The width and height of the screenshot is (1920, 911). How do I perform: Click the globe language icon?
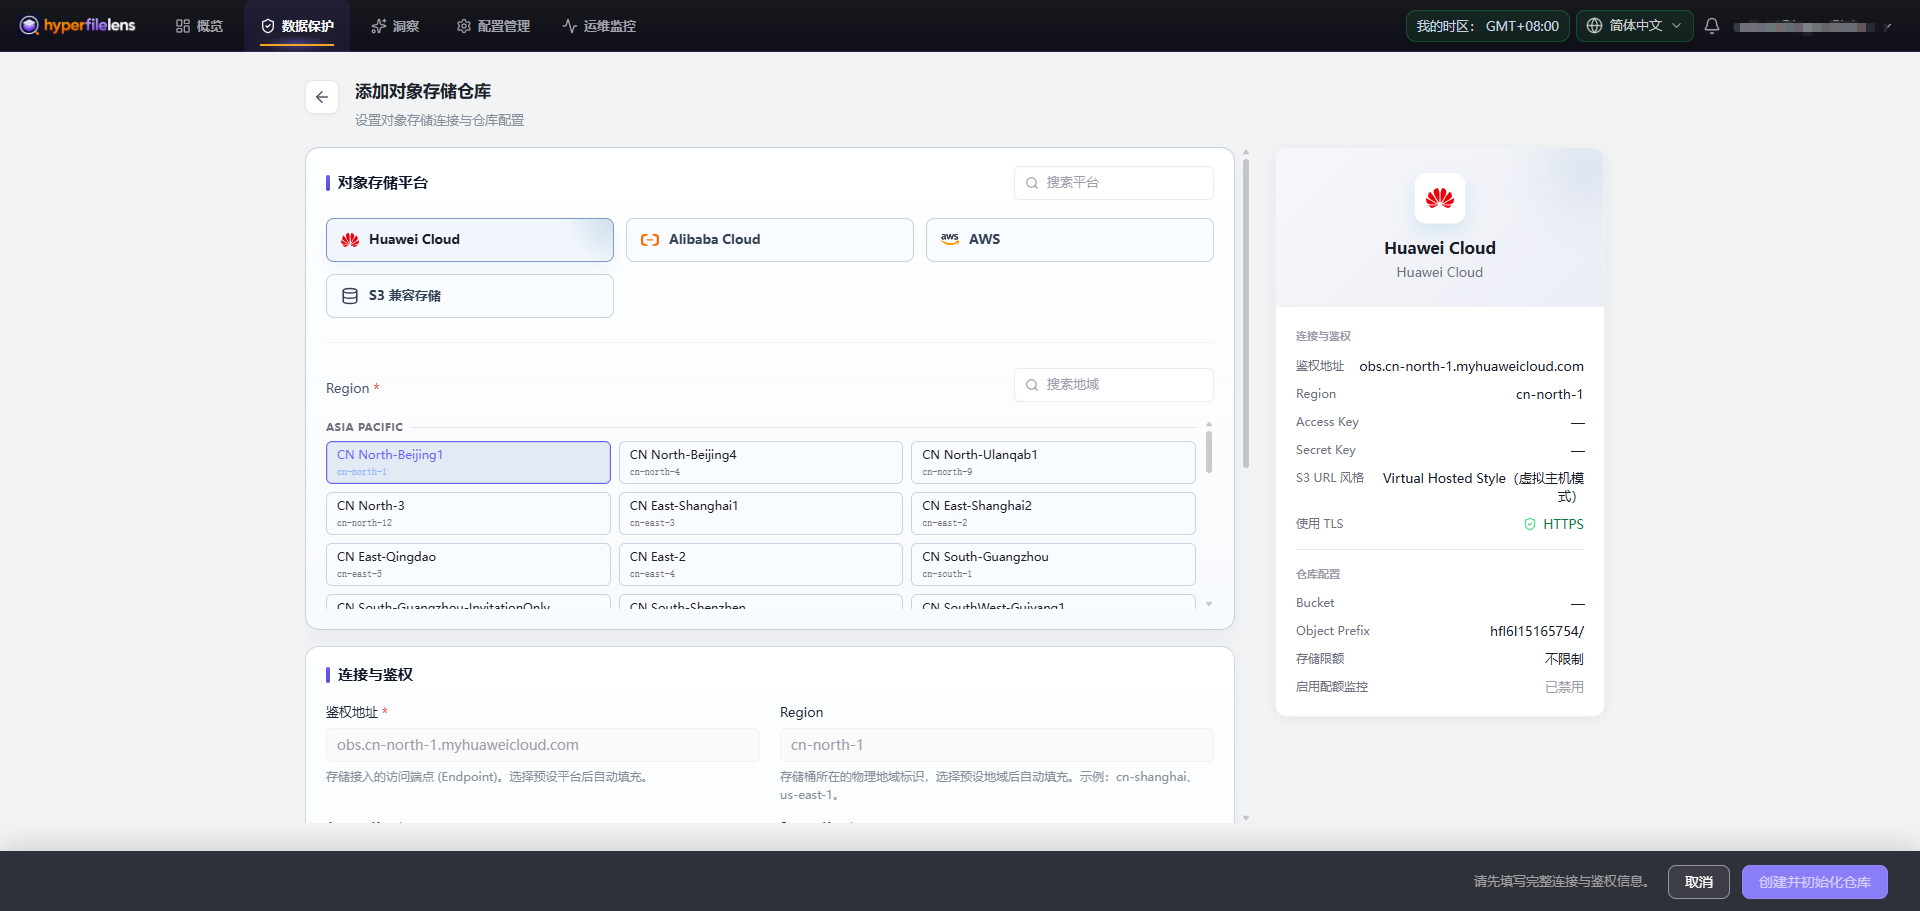(1595, 26)
